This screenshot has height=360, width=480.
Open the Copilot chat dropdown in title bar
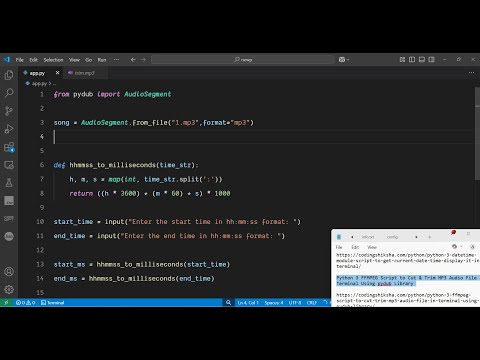point(344,60)
